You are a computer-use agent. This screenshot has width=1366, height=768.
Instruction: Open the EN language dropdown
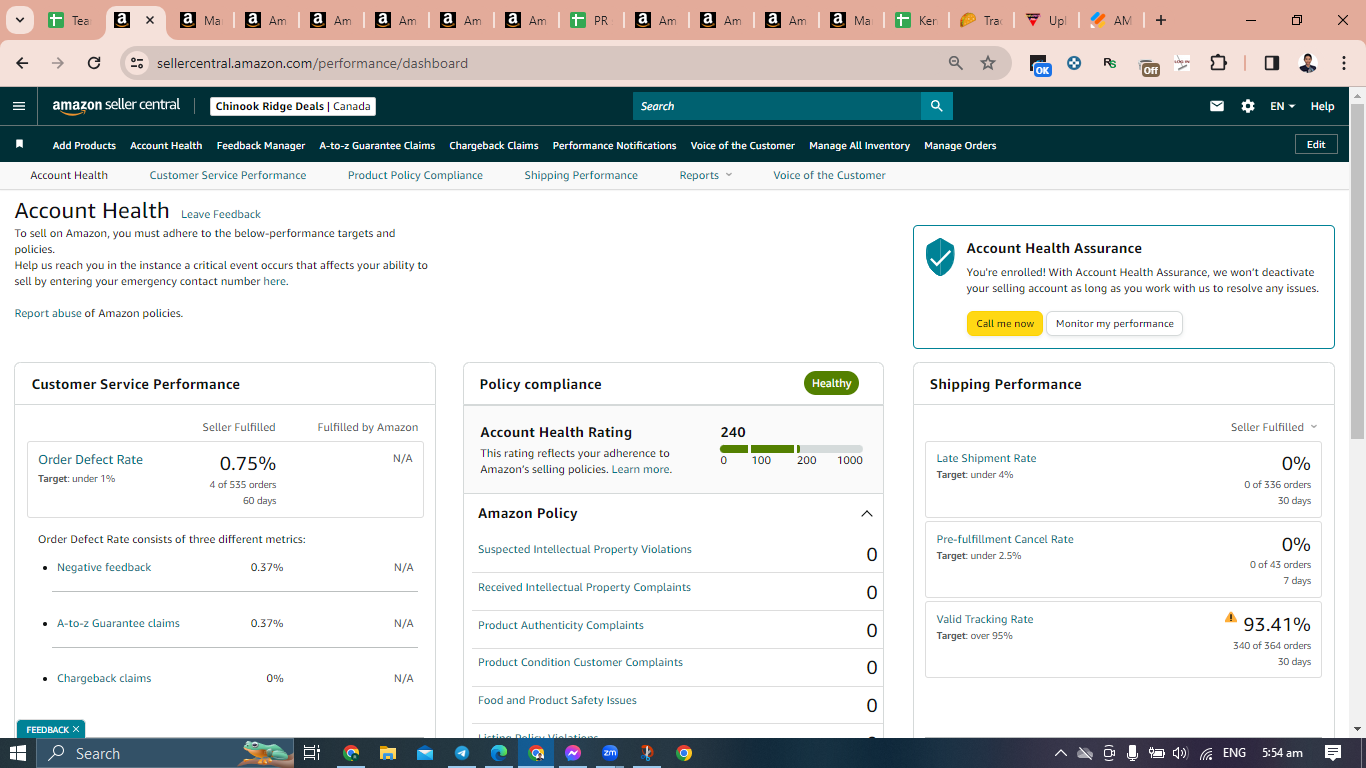[x=1282, y=106]
